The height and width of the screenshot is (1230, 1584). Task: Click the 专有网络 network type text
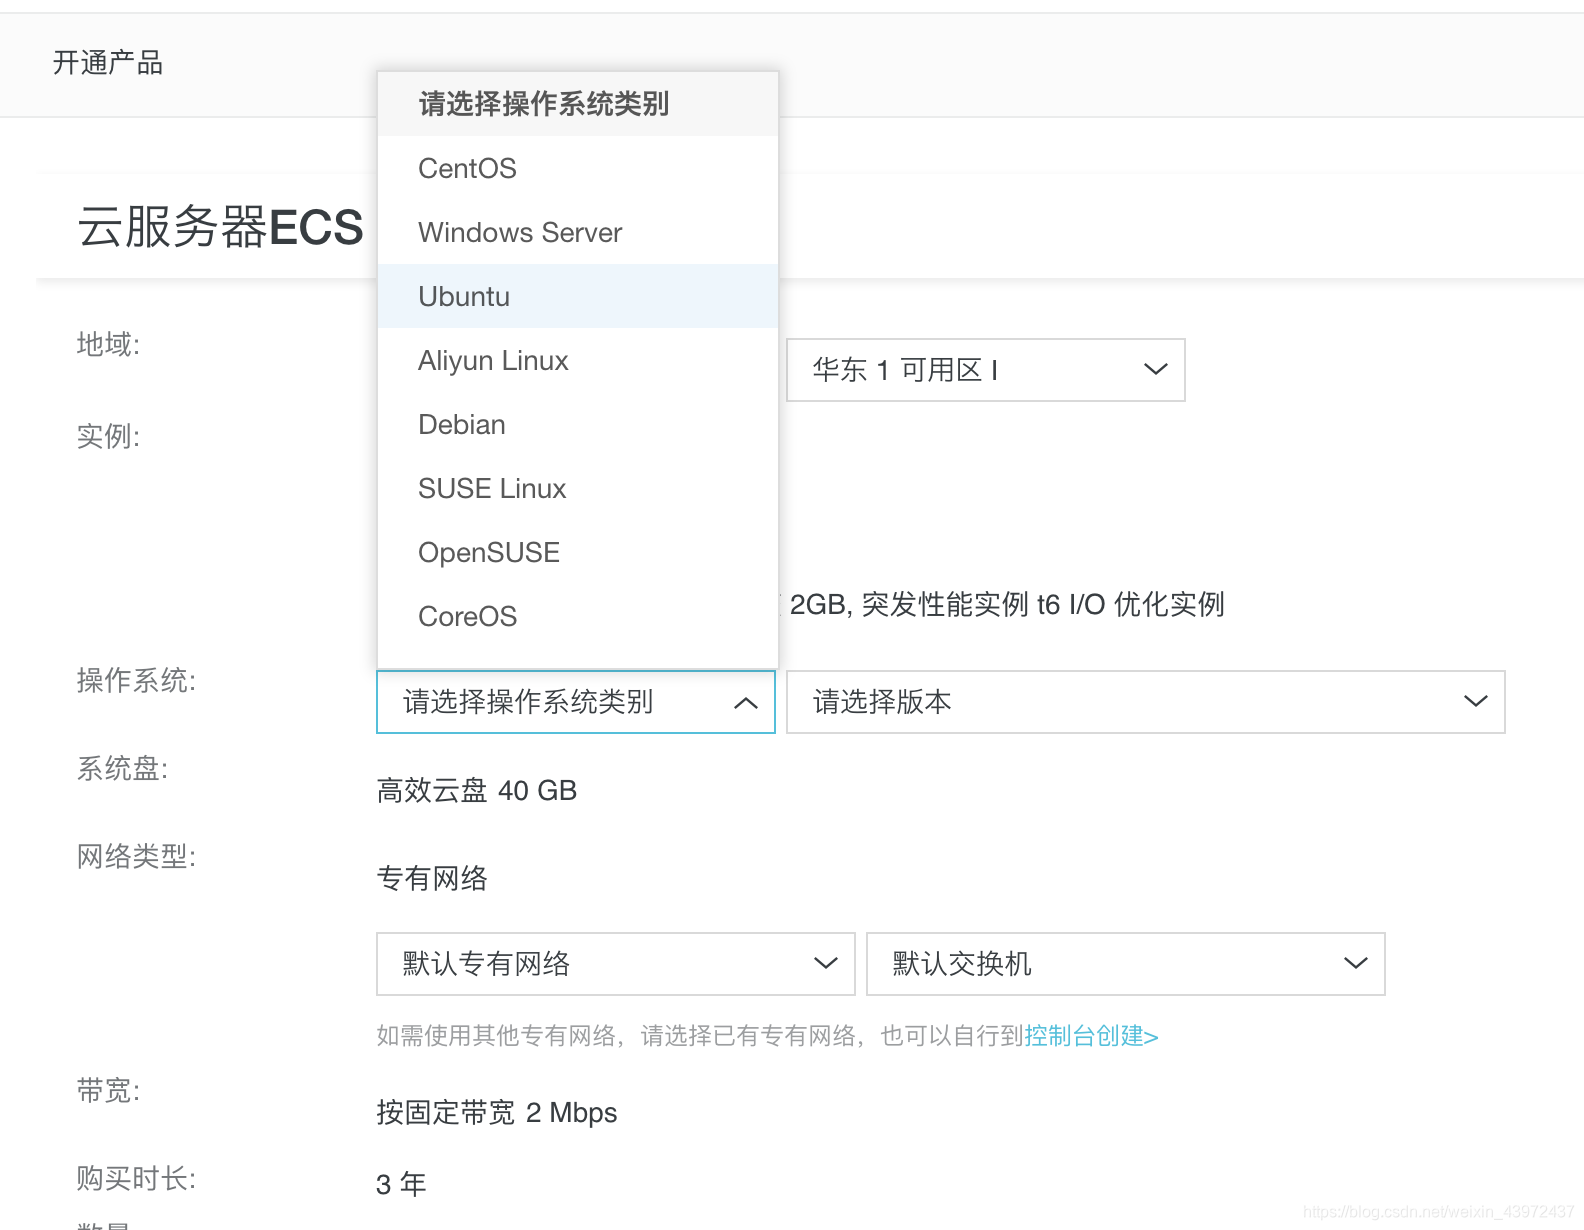click(432, 879)
